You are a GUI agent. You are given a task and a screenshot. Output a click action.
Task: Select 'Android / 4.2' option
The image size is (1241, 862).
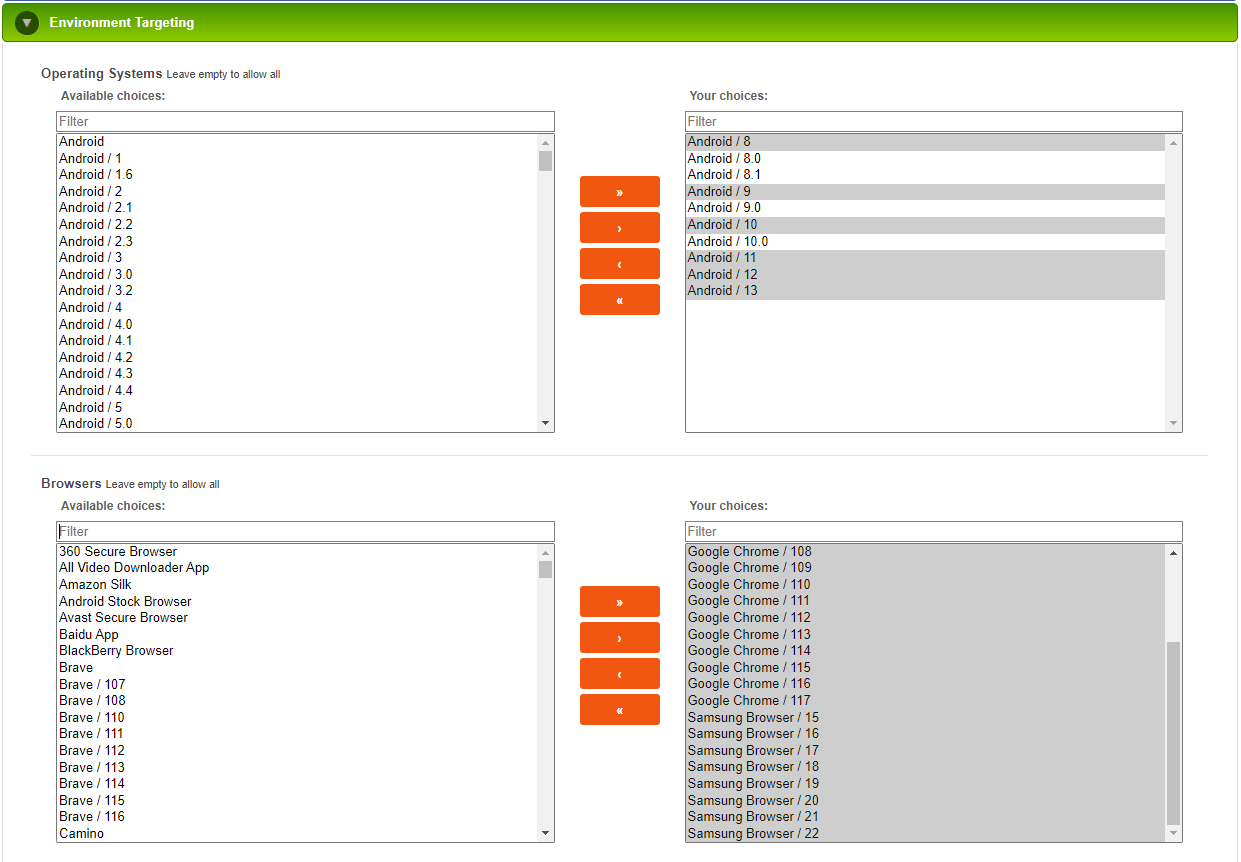click(x=297, y=357)
